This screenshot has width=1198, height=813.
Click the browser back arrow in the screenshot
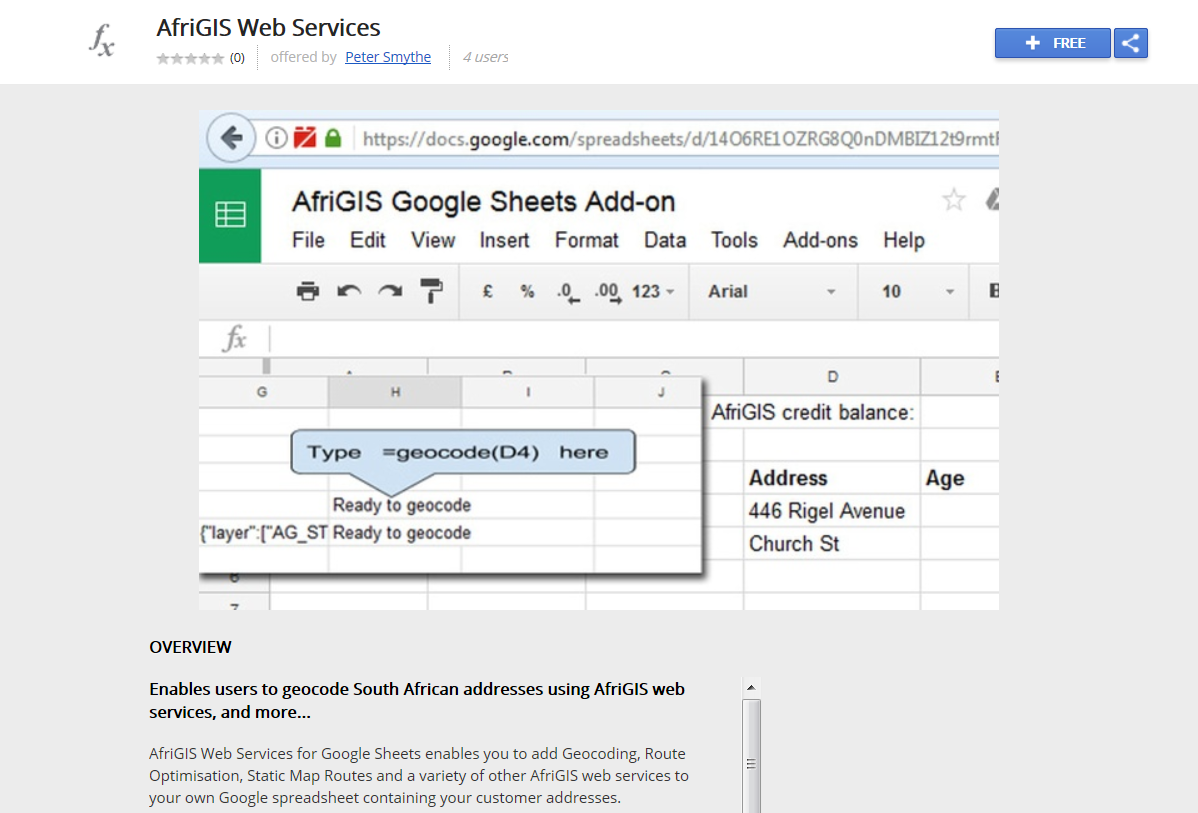click(x=232, y=138)
